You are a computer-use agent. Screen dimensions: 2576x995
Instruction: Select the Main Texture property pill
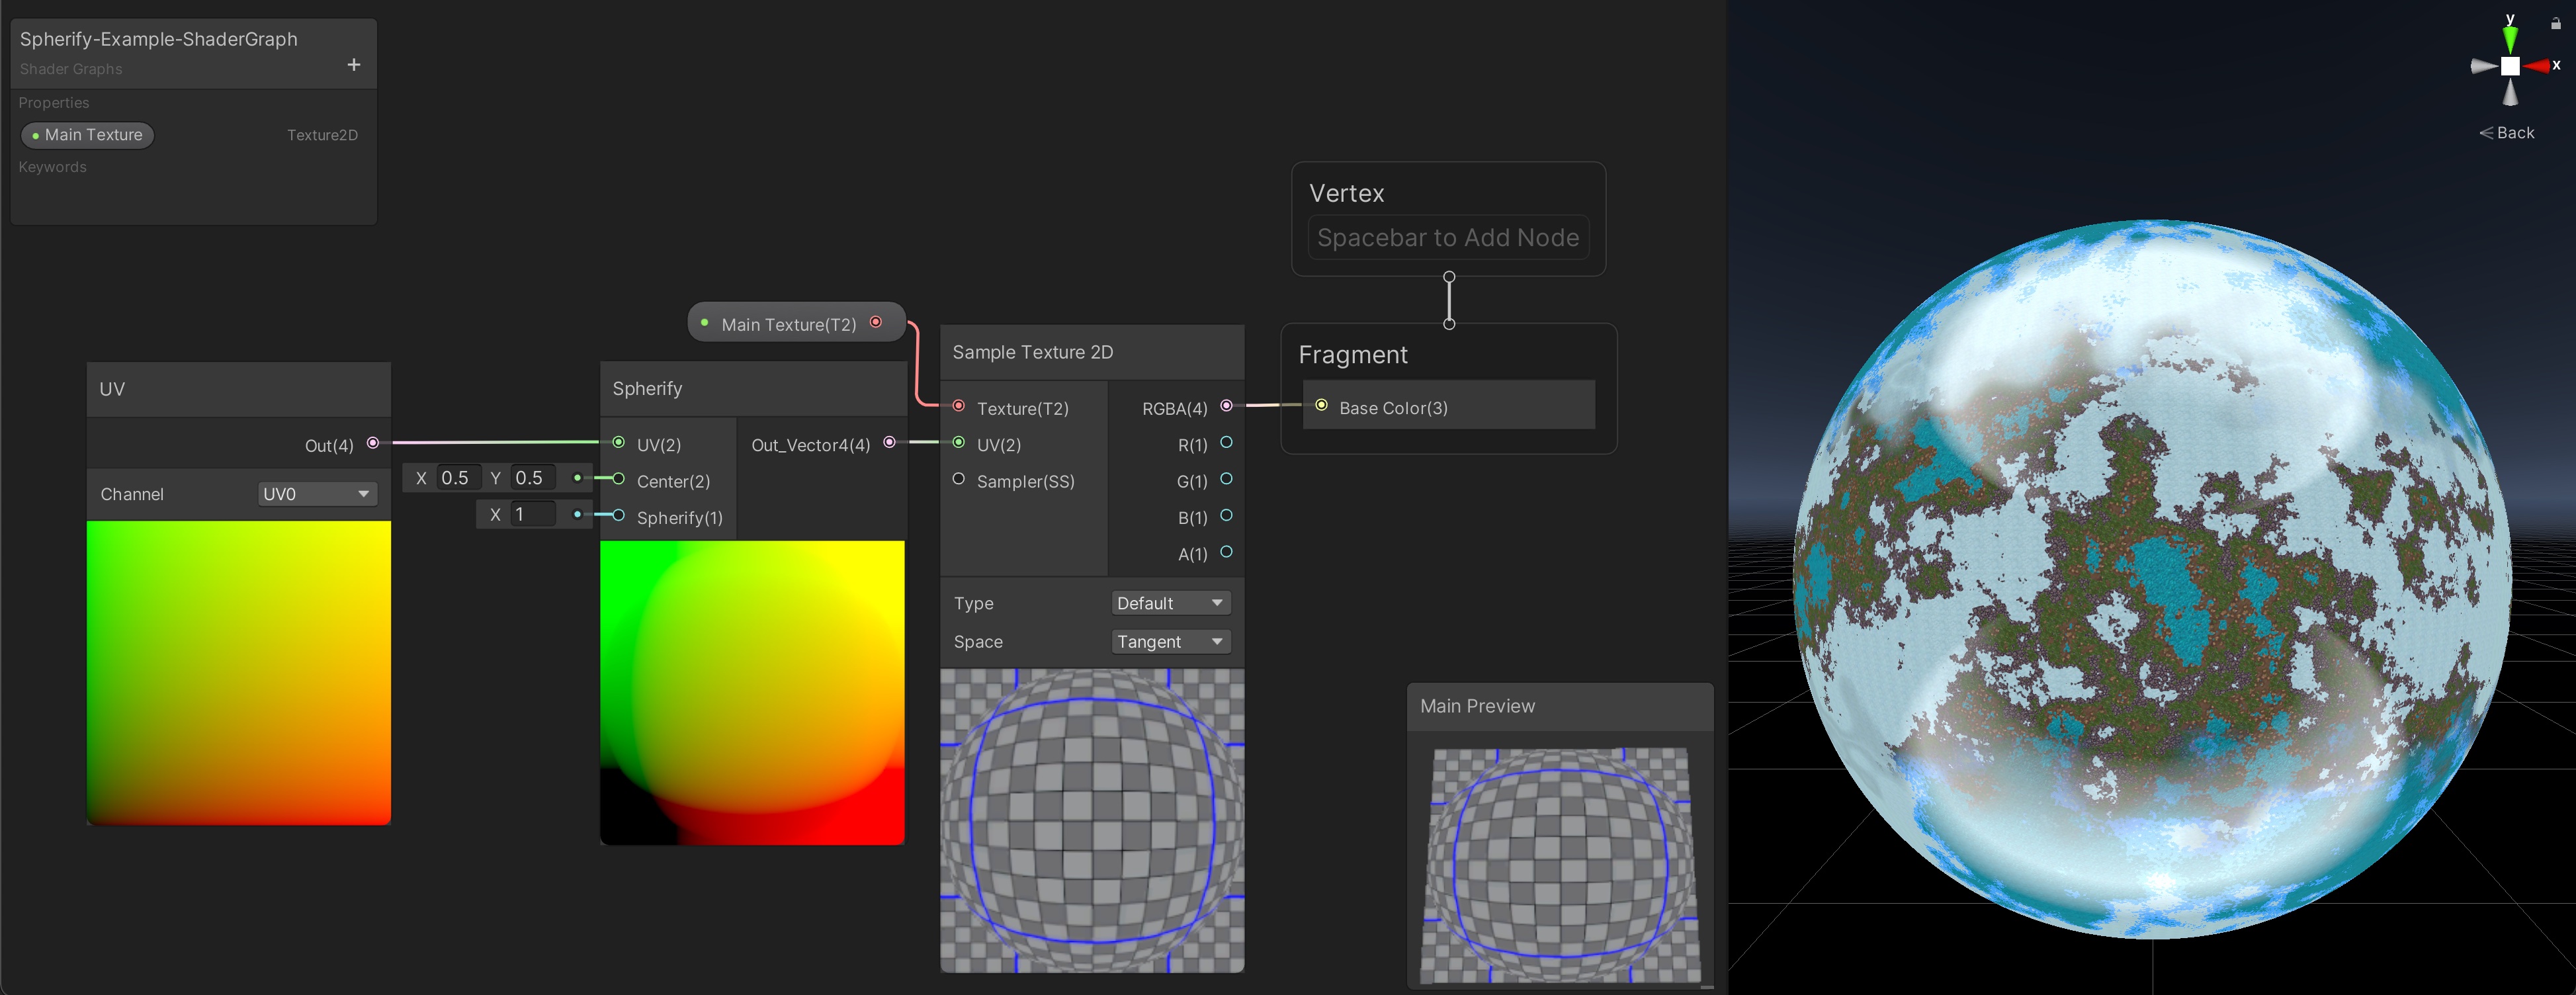(87, 135)
